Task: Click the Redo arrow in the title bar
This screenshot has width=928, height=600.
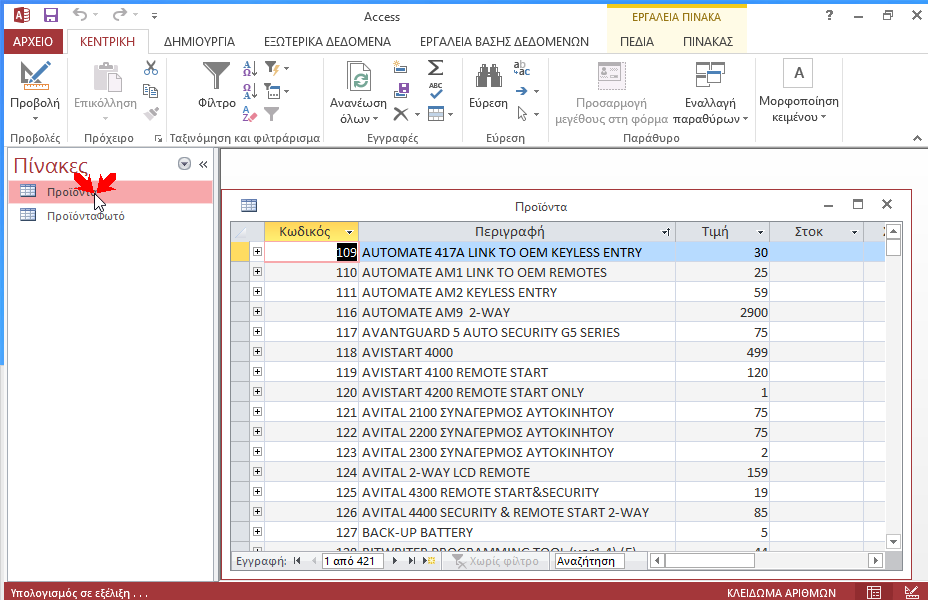Action: tap(120, 15)
